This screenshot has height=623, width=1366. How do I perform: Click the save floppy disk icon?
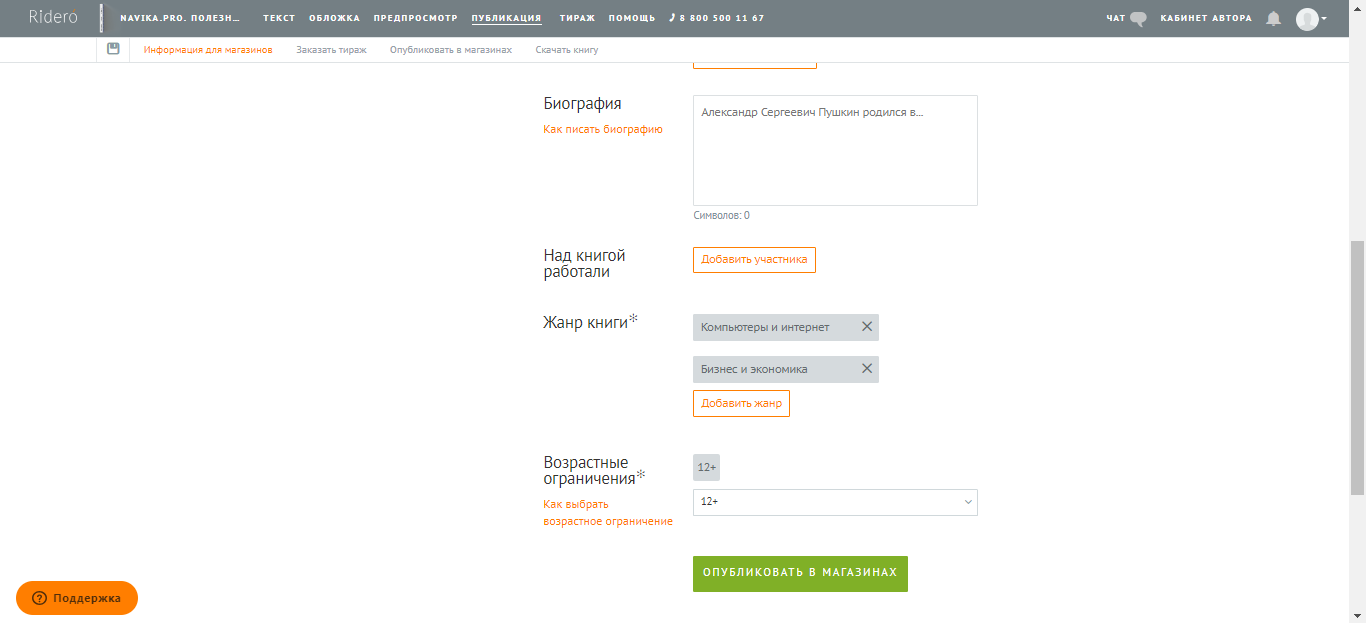point(113,49)
